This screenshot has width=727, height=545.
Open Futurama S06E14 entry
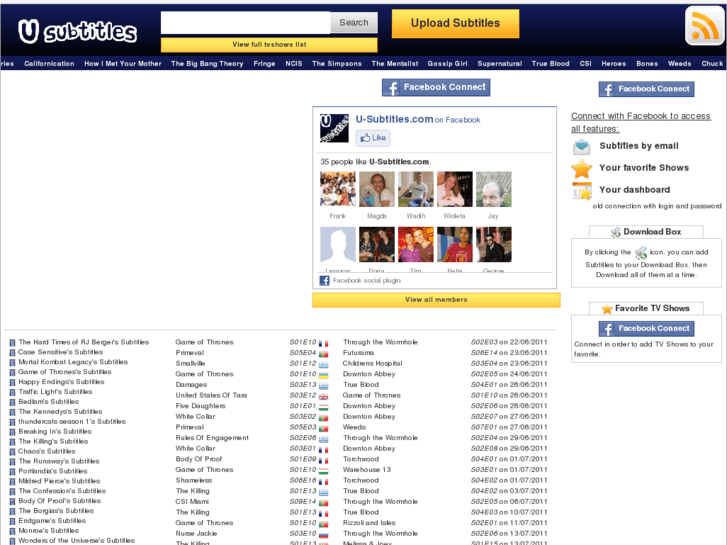[358, 353]
